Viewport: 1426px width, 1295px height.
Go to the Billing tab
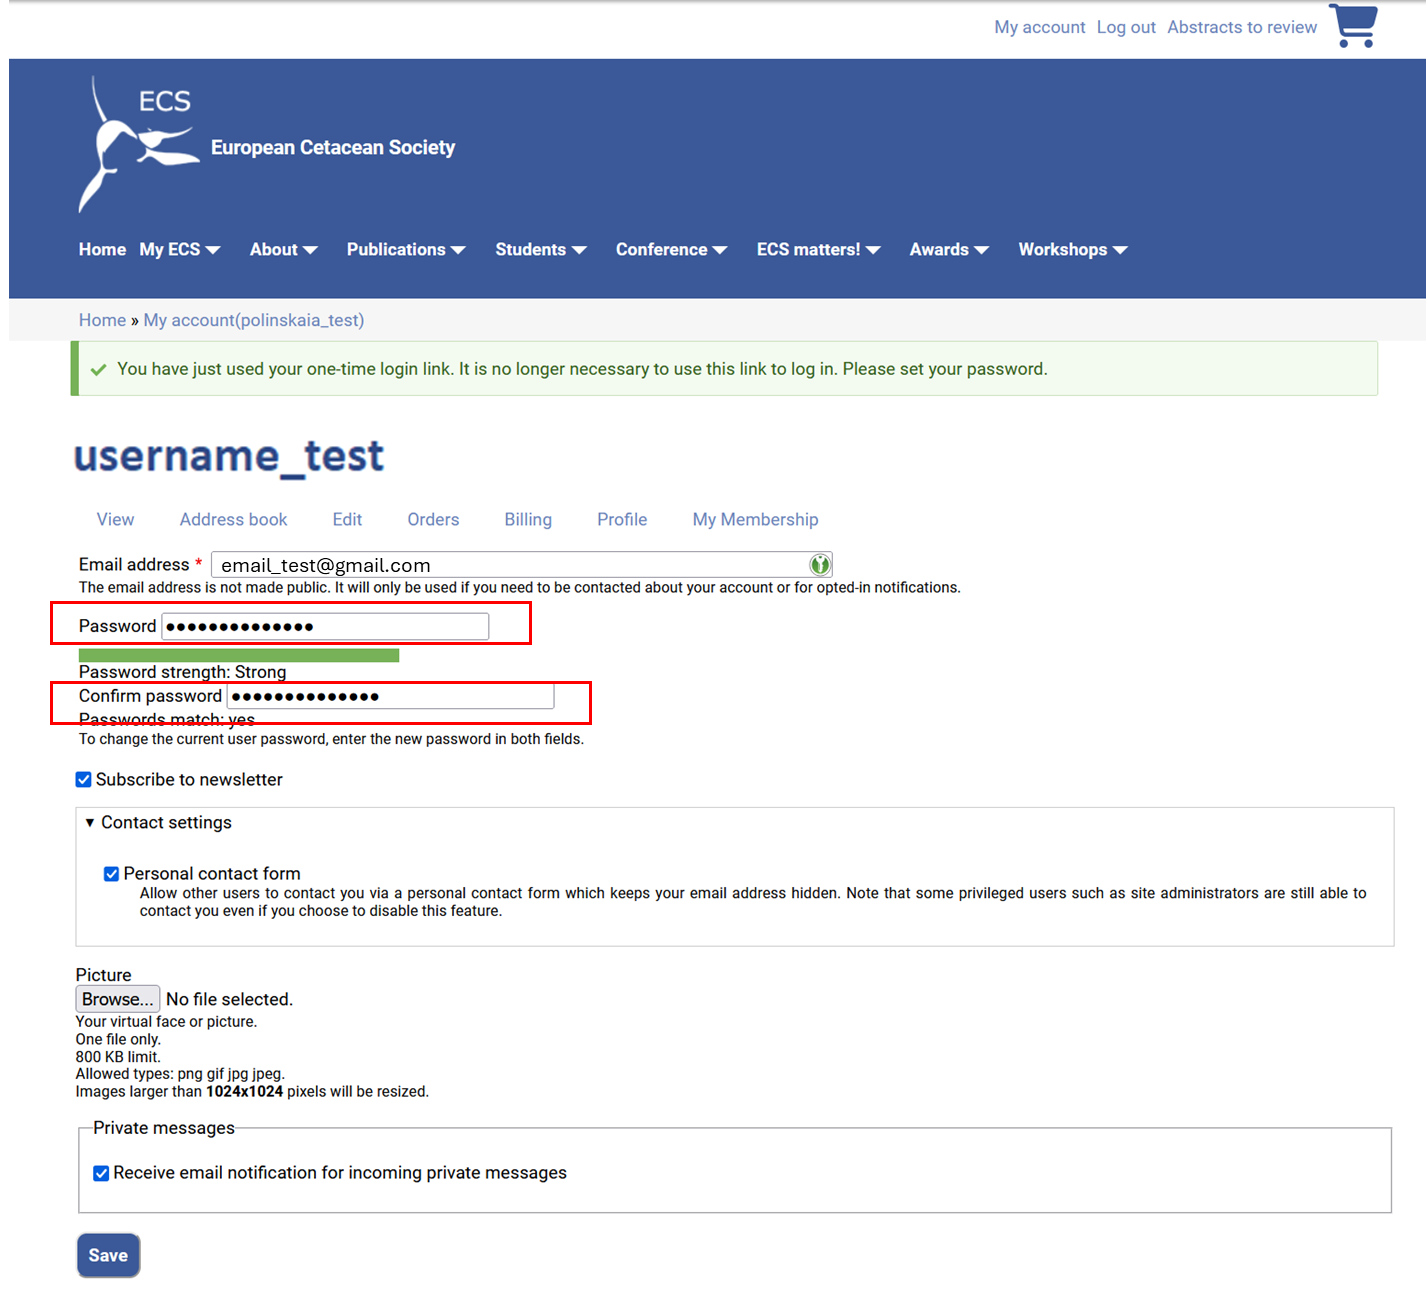pyautogui.click(x=527, y=520)
